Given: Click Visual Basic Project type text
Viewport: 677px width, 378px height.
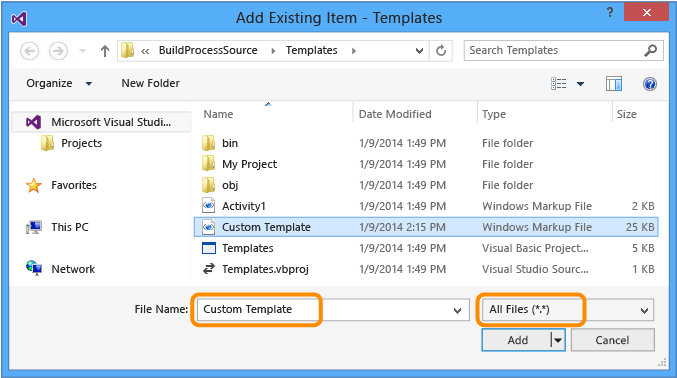Looking at the screenshot, I should tap(535, 248).
